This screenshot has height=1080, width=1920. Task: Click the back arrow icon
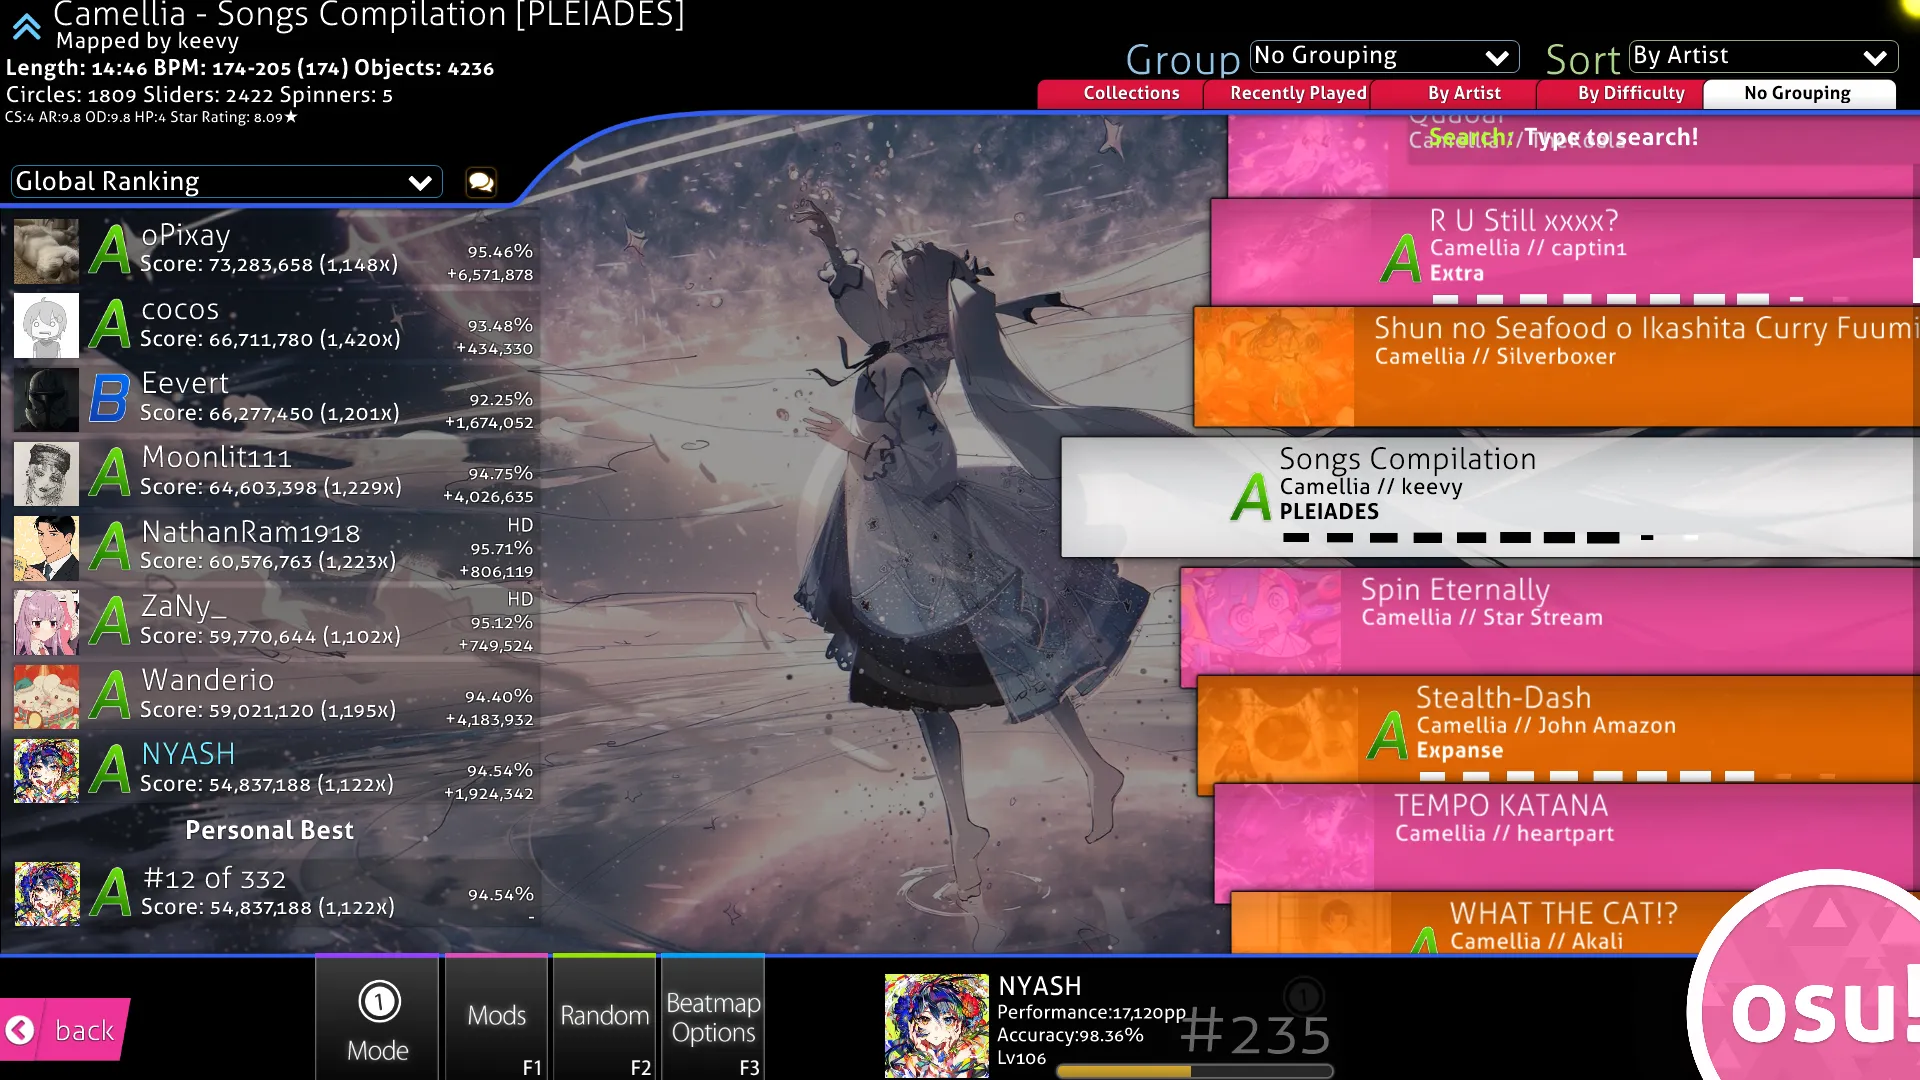20,1030
